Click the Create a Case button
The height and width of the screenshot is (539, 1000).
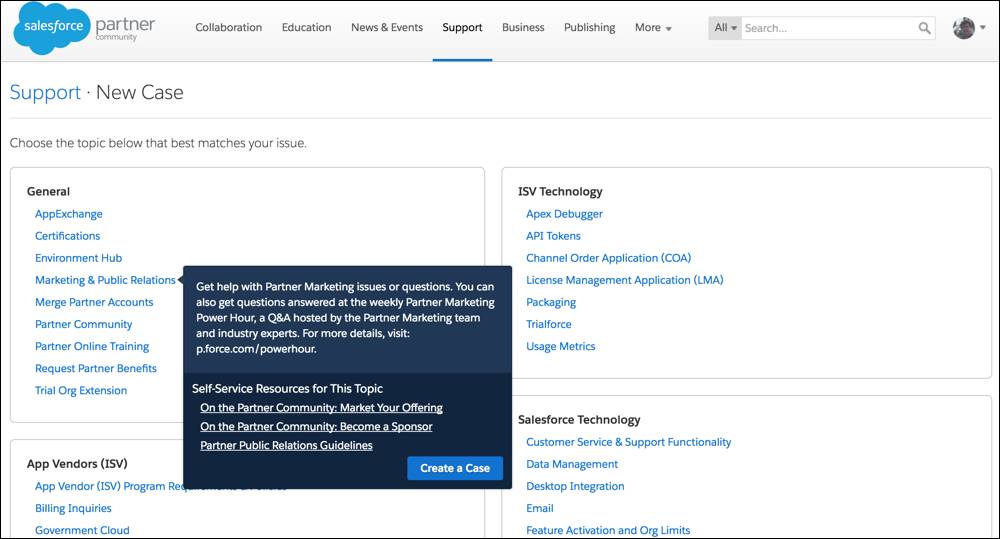coord(455,468)
